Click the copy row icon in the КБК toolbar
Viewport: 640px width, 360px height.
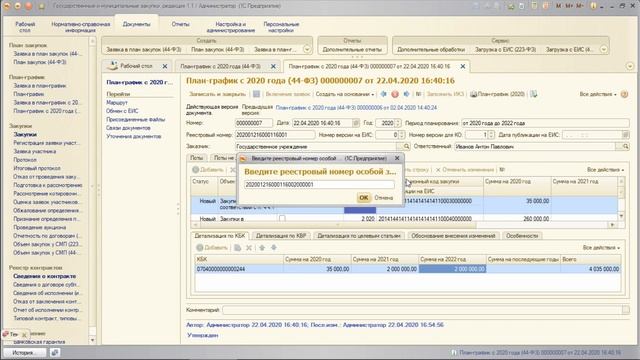click(238, 248)
